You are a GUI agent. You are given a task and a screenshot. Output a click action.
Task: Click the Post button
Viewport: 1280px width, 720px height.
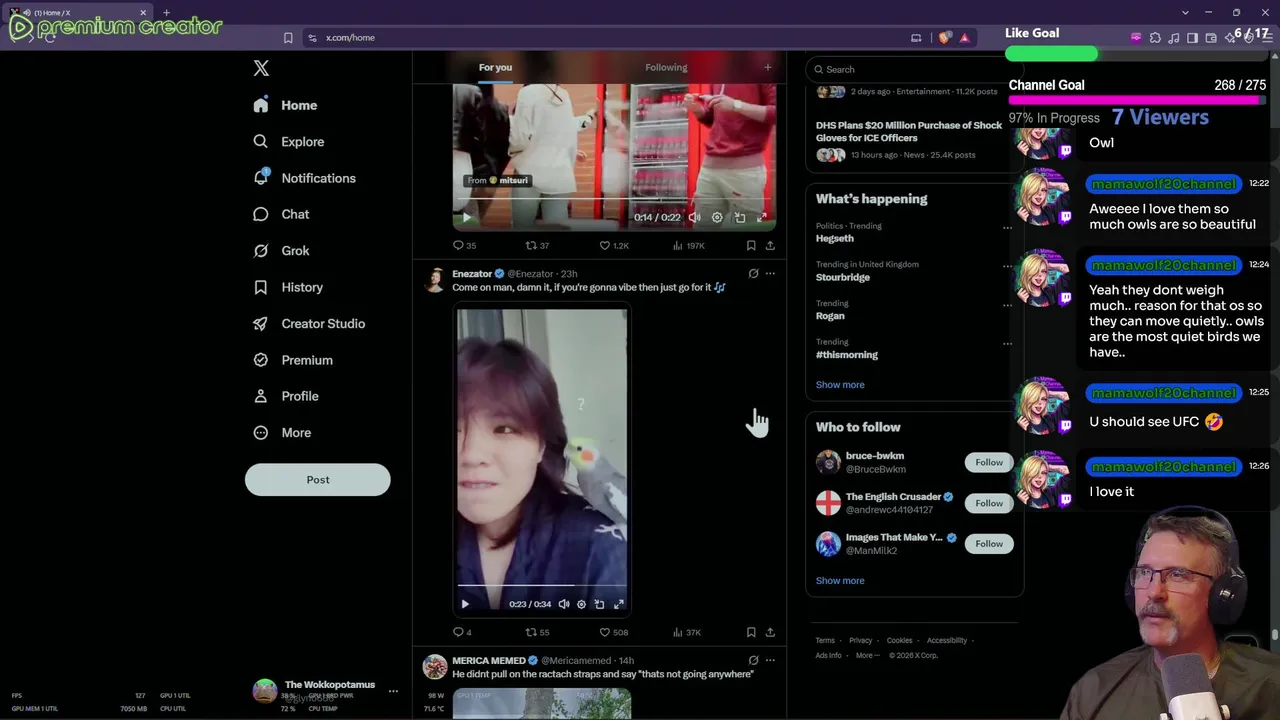(318, 480)
